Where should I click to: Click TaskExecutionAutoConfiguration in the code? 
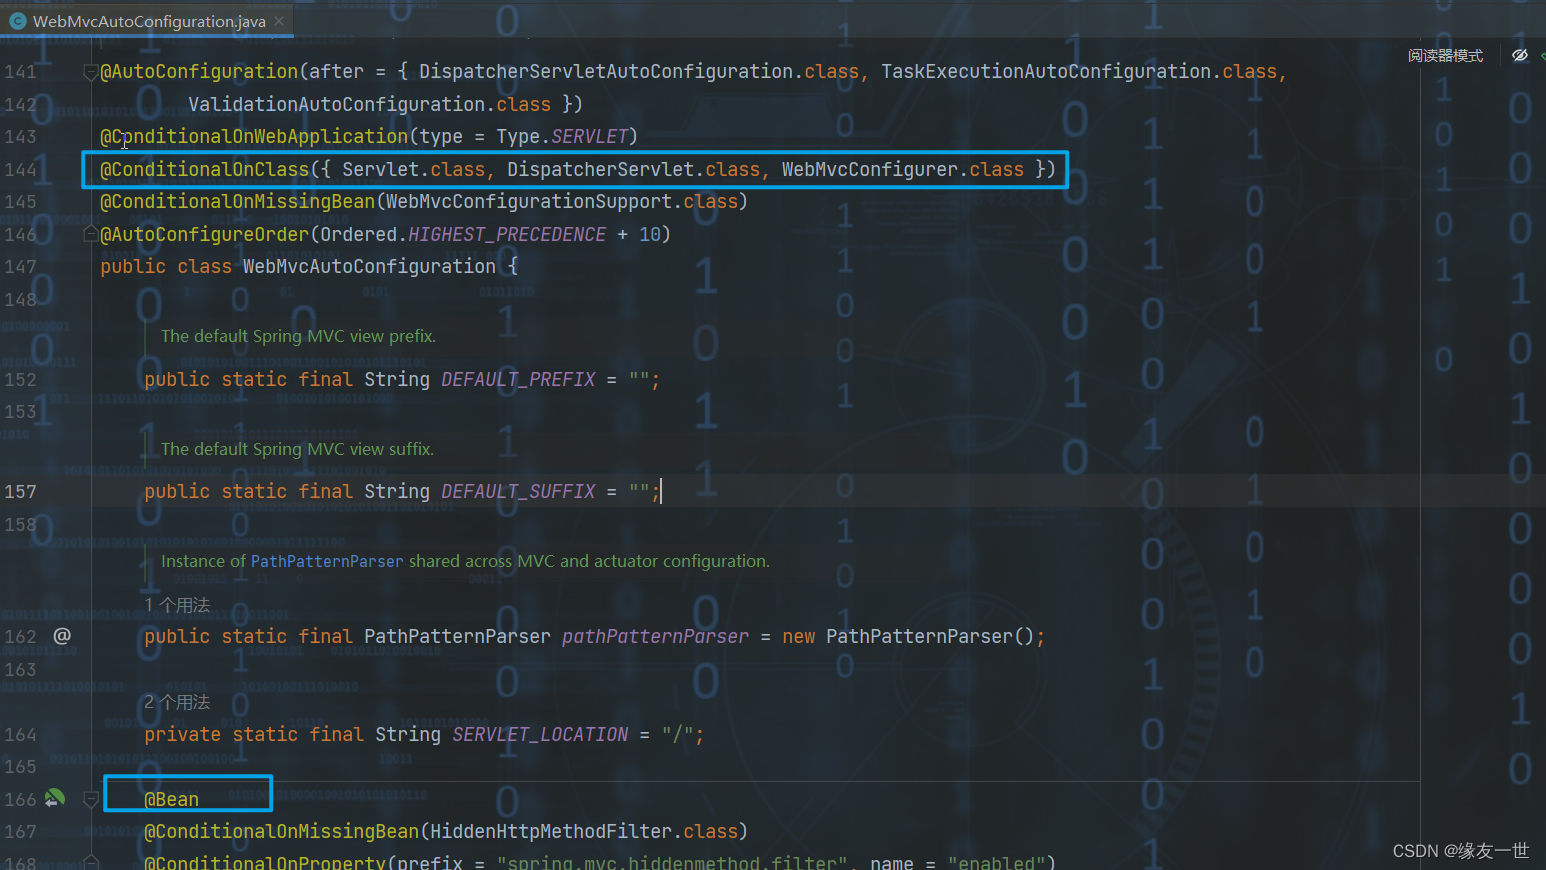tap(1046, 72)
